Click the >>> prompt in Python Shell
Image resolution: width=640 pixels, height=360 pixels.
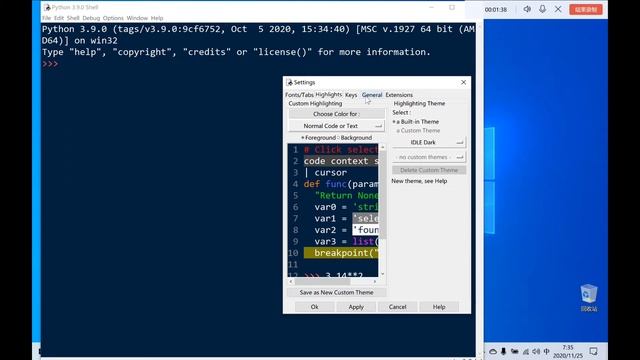(x=50, y=64)
